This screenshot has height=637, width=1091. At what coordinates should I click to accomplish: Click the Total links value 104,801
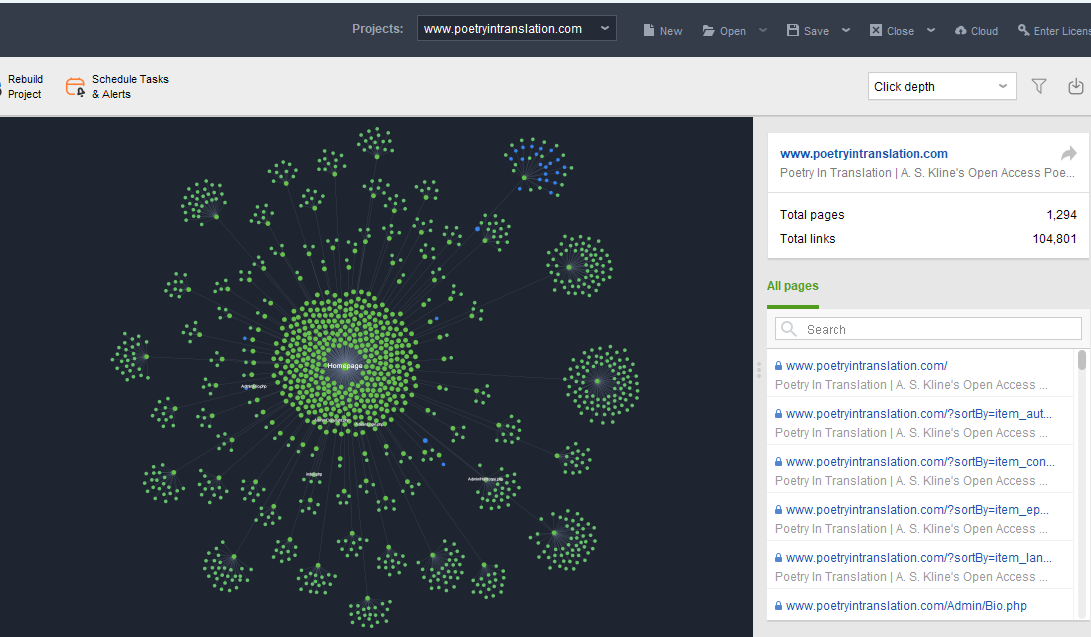click(x=1054, y=239)
